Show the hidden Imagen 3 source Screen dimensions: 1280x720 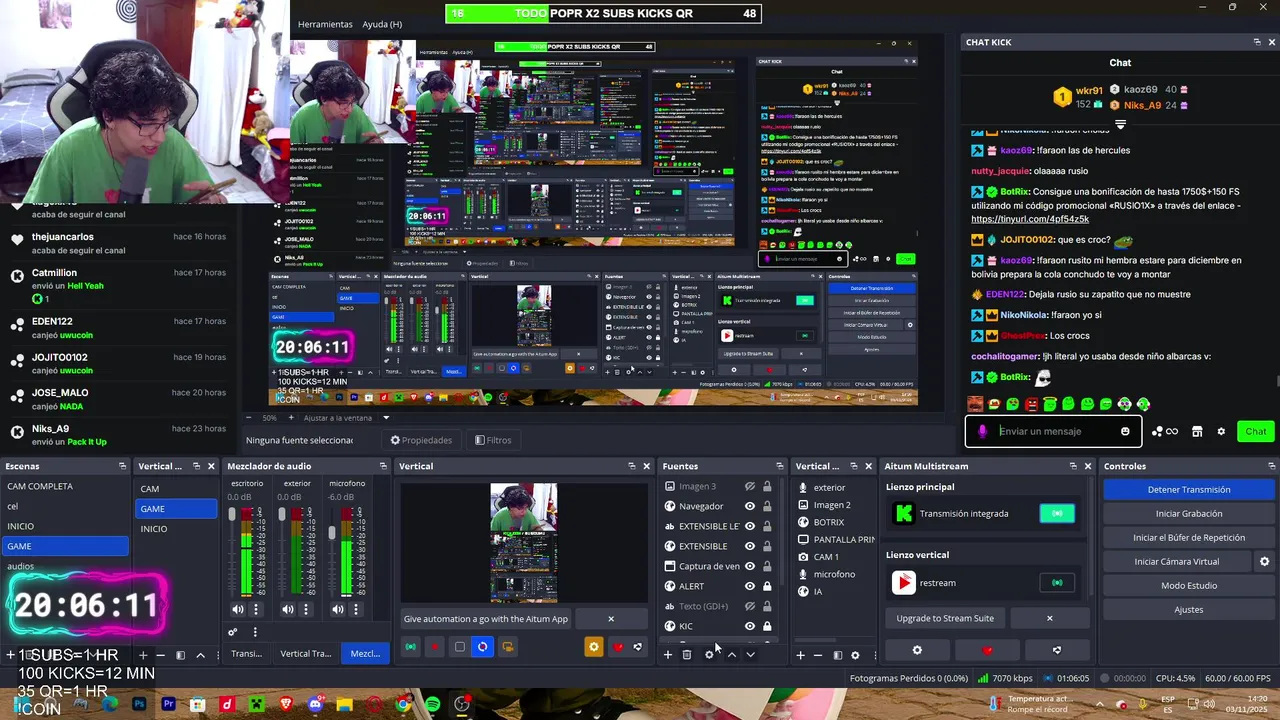[x=750, y=486]
